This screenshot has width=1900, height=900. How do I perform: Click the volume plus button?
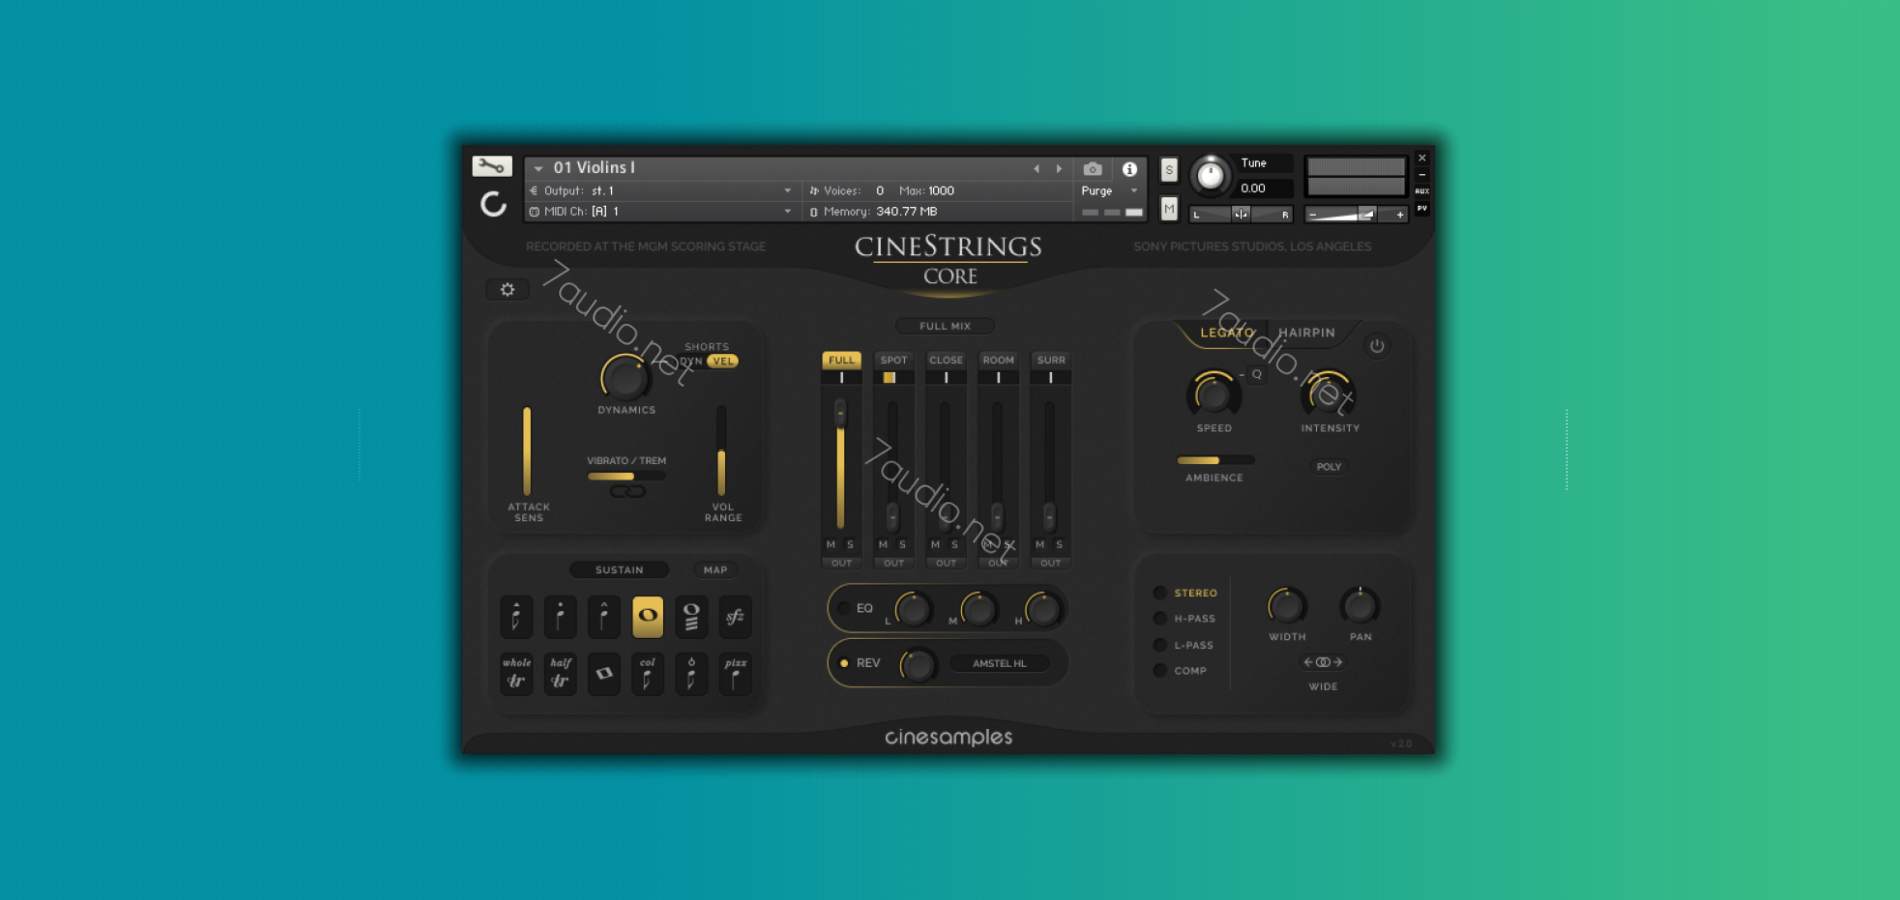coord(1400,214)
